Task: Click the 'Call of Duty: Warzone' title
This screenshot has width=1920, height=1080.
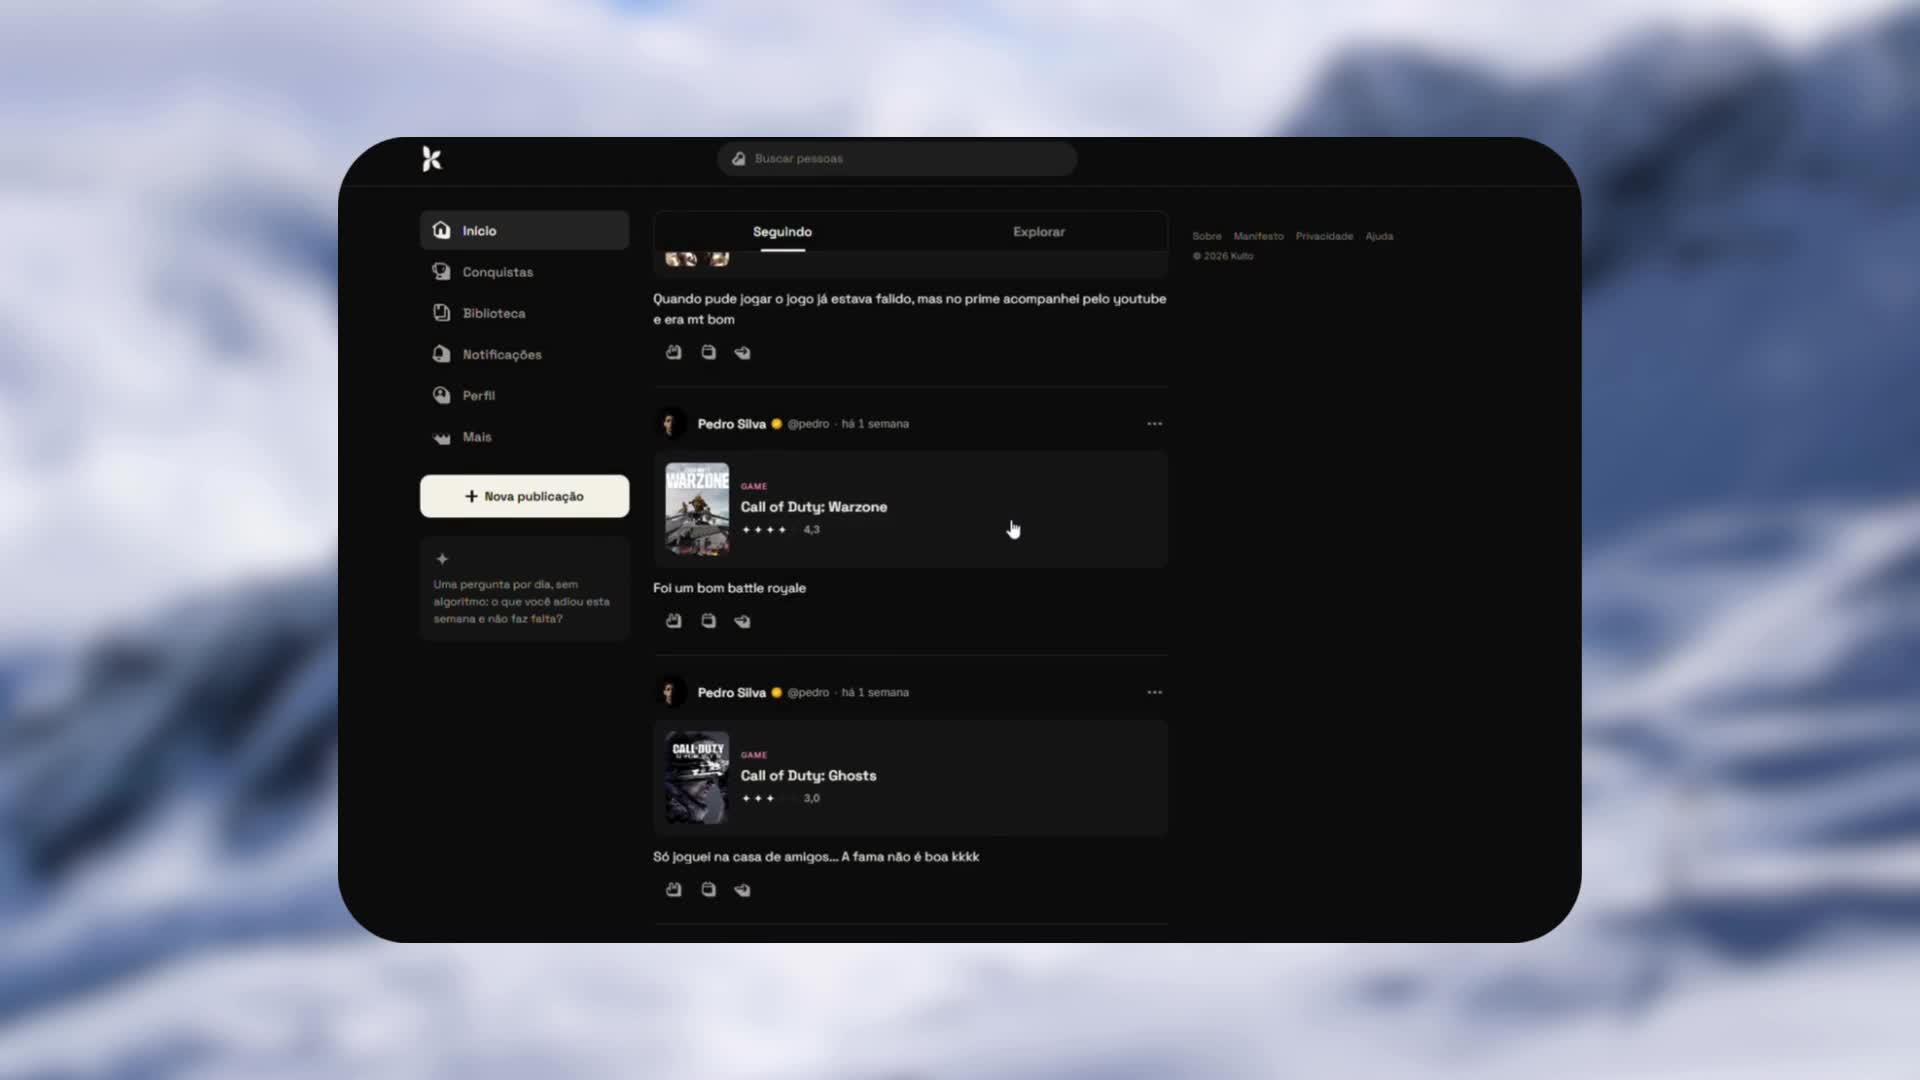Action: coord(813,507)
